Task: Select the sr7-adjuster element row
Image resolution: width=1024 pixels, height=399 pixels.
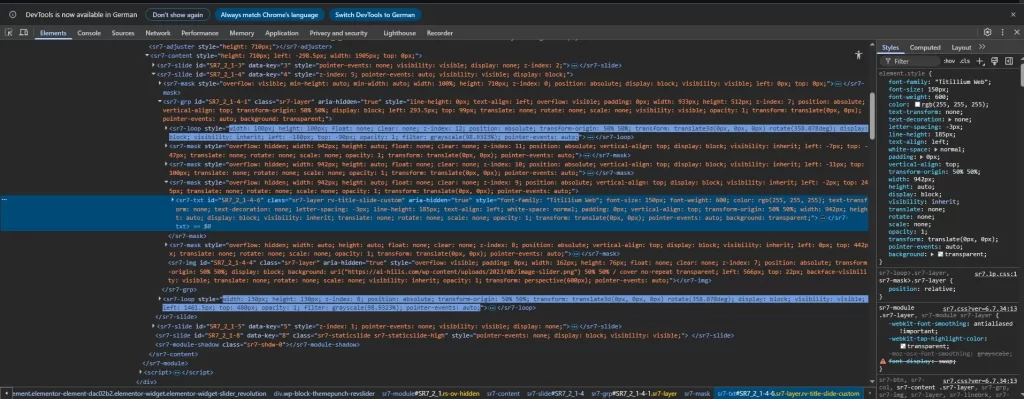Action: click(x=240, y=47)
